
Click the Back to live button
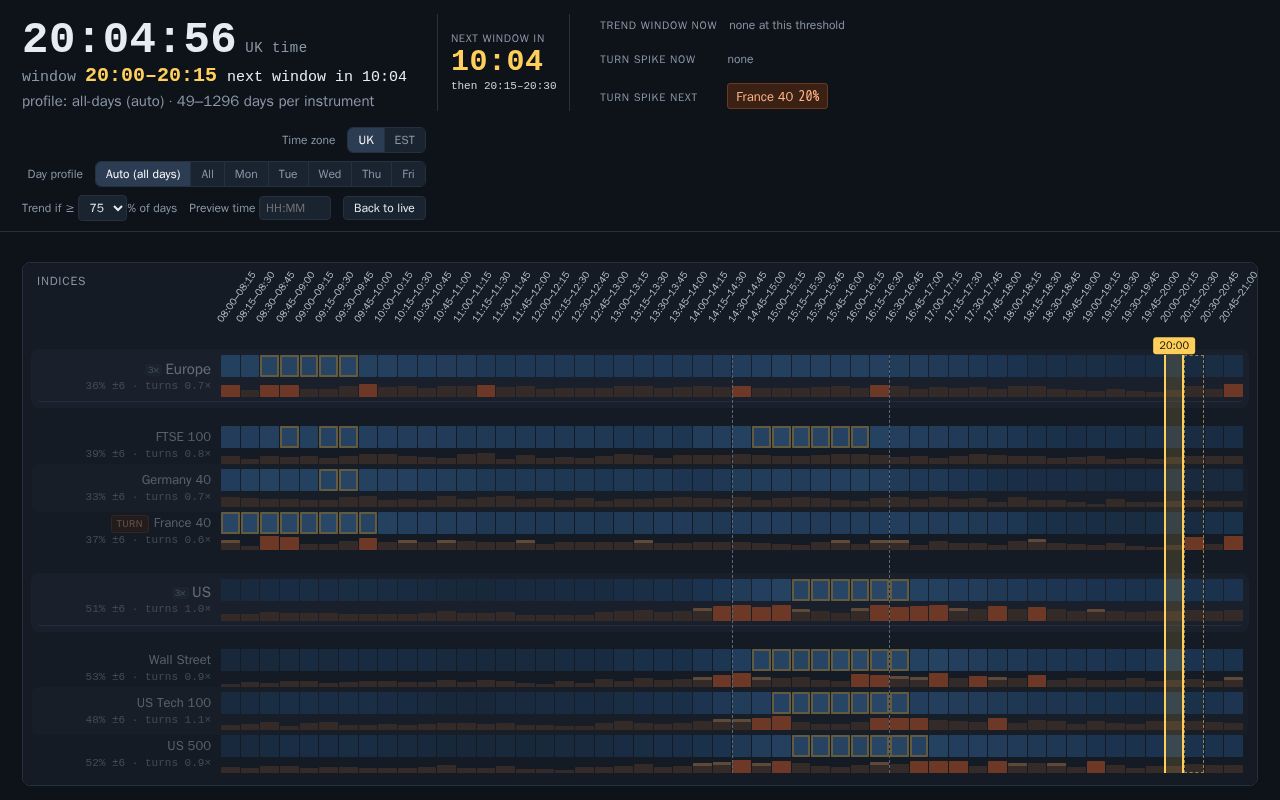click(x=384, y=208)
